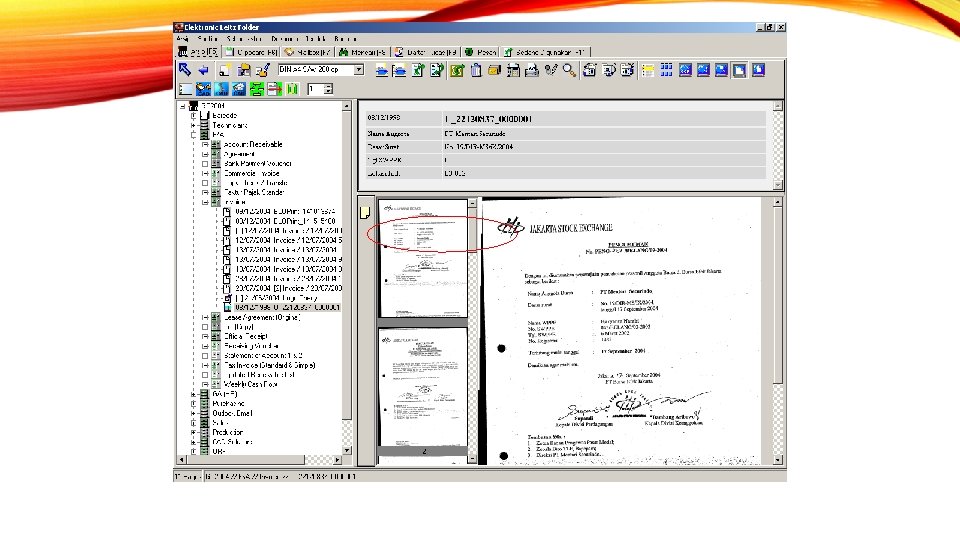Viewport: 960px width, 540px height.
Task: Open the Sedang digunakan F11 tab
Action: click(545, 53)
